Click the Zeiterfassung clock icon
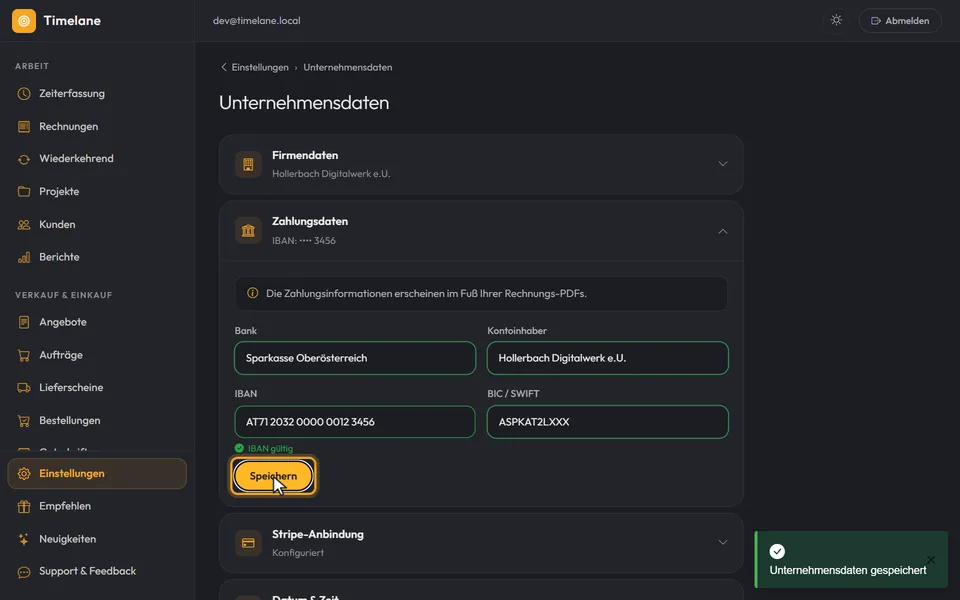Image resolution: width=960 pixels, height=600 pixels. (x=24, y=94)
